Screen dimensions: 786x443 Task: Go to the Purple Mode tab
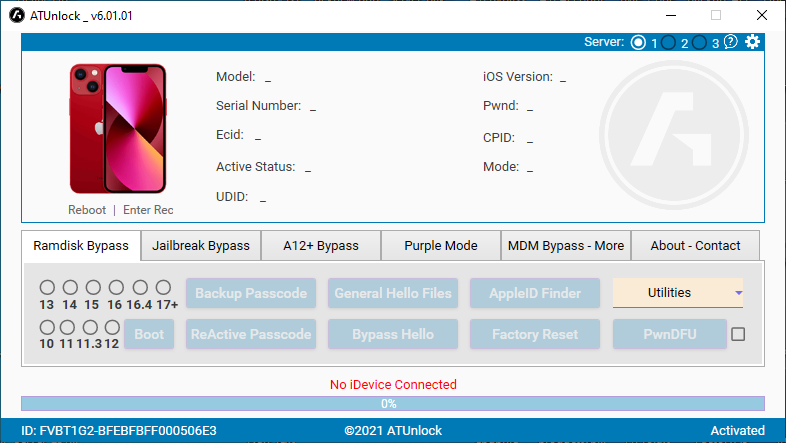440,245
